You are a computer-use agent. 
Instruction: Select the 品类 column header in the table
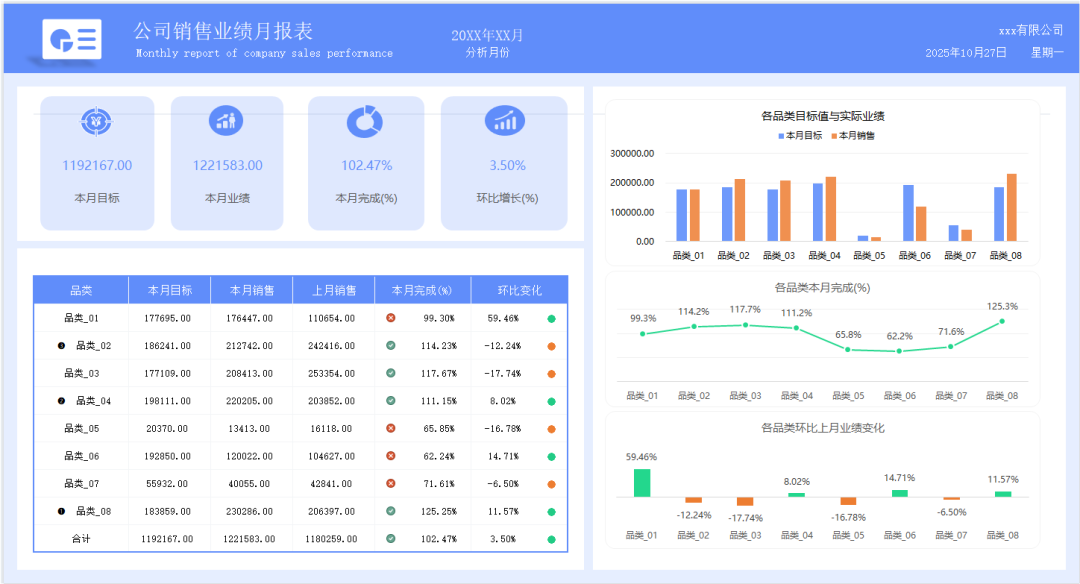pos(81,289)
